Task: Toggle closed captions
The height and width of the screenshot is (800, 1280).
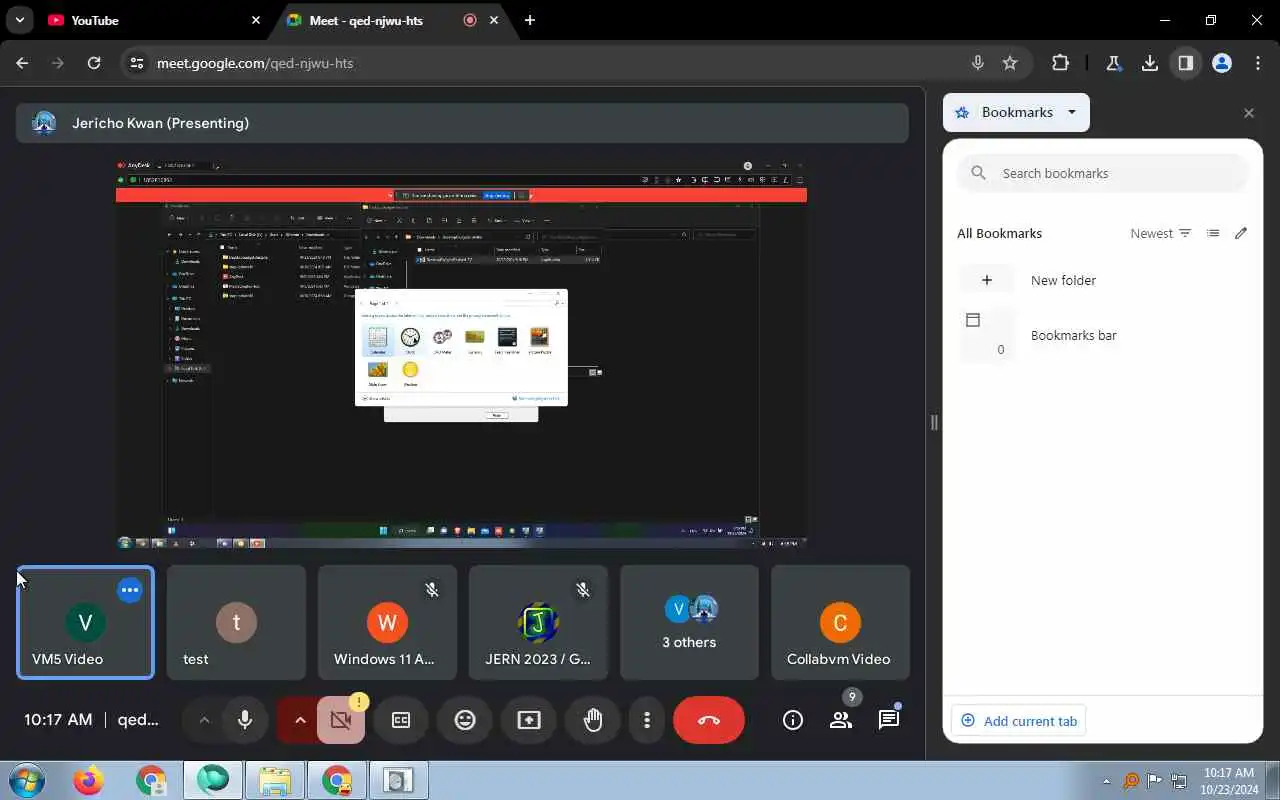Action: (401, 720)
